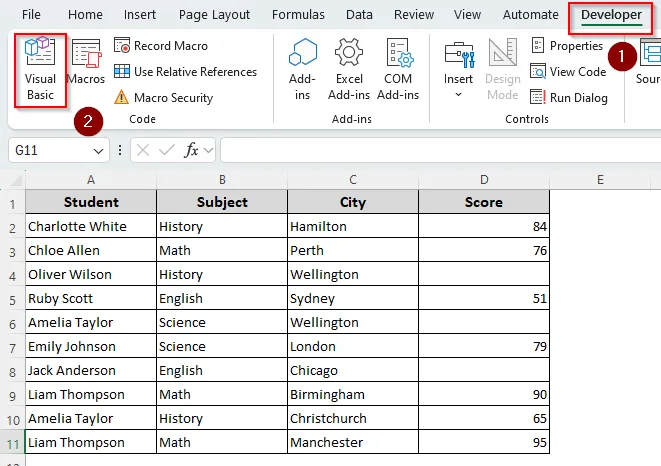Switch to the Review tab

[414, 15]
